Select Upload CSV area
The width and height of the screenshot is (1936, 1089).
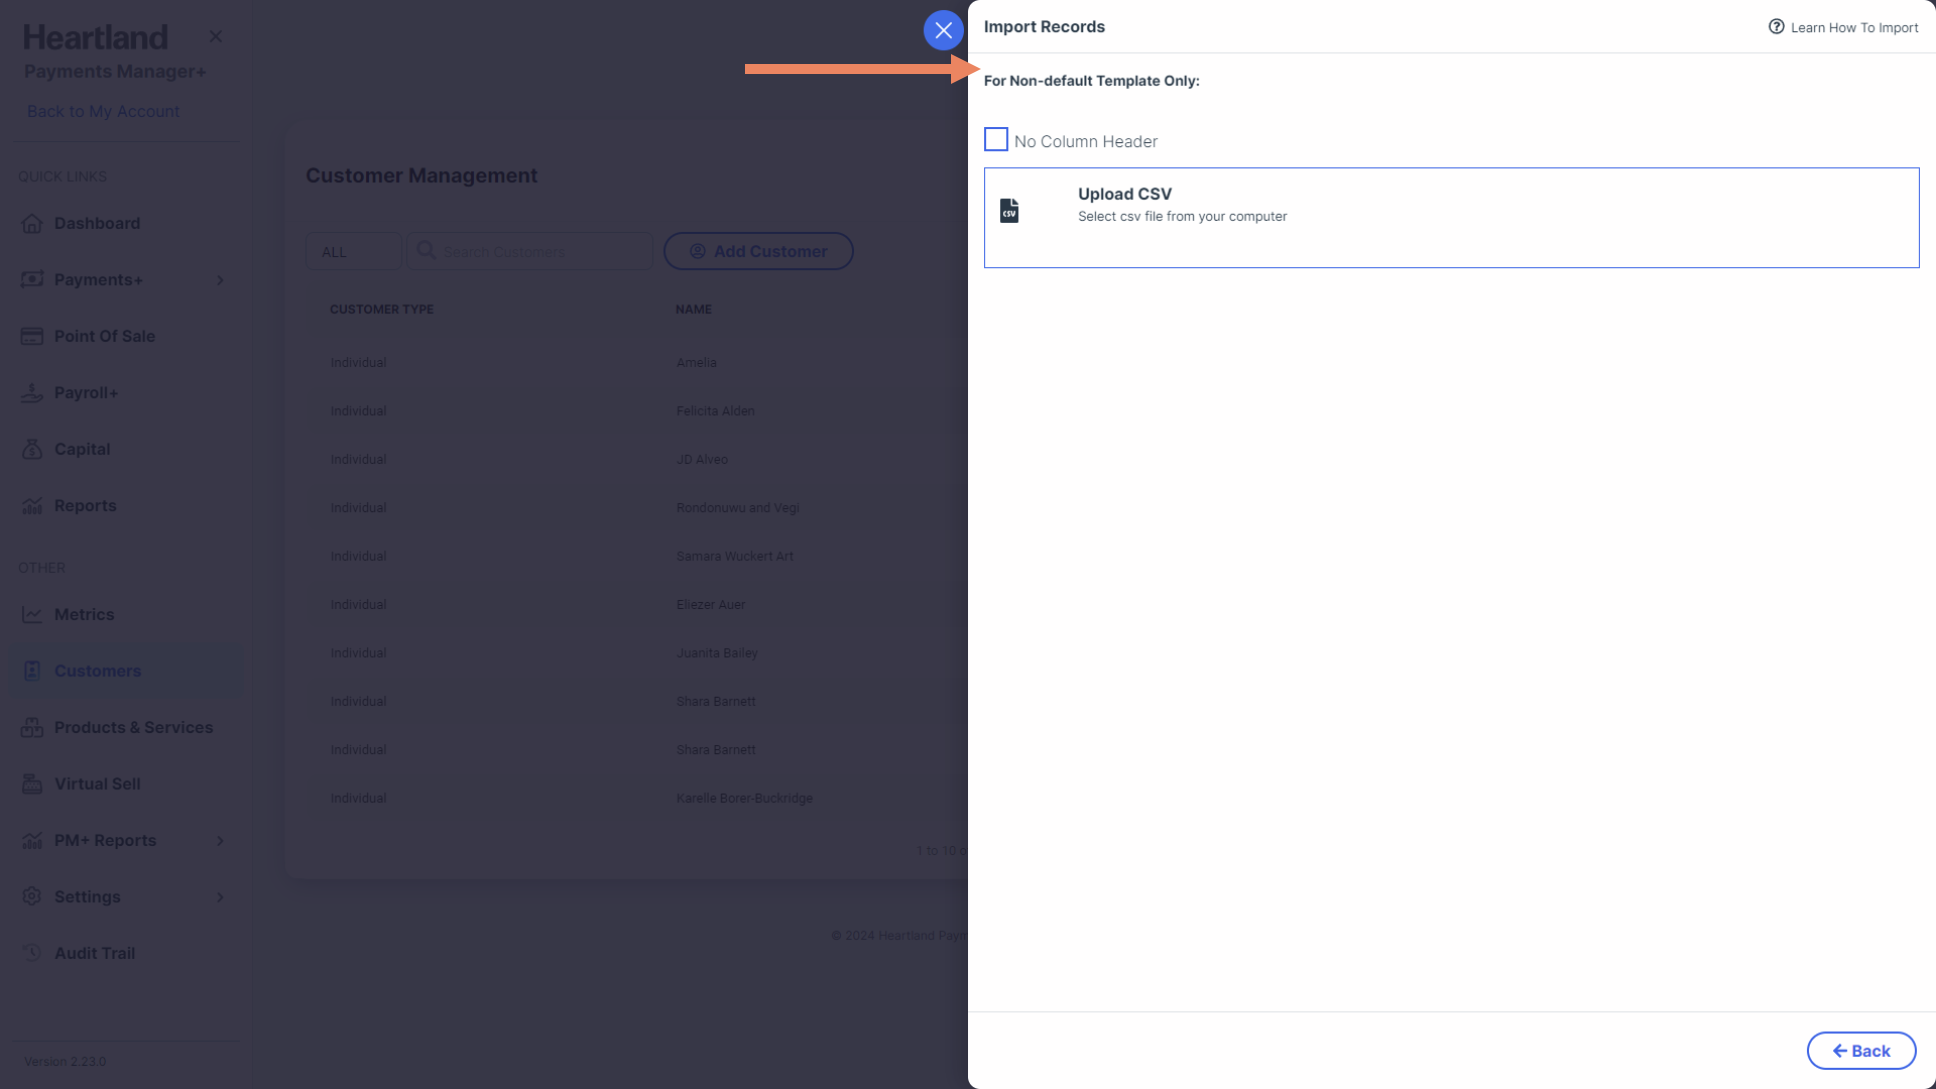tap(1451, 217)
